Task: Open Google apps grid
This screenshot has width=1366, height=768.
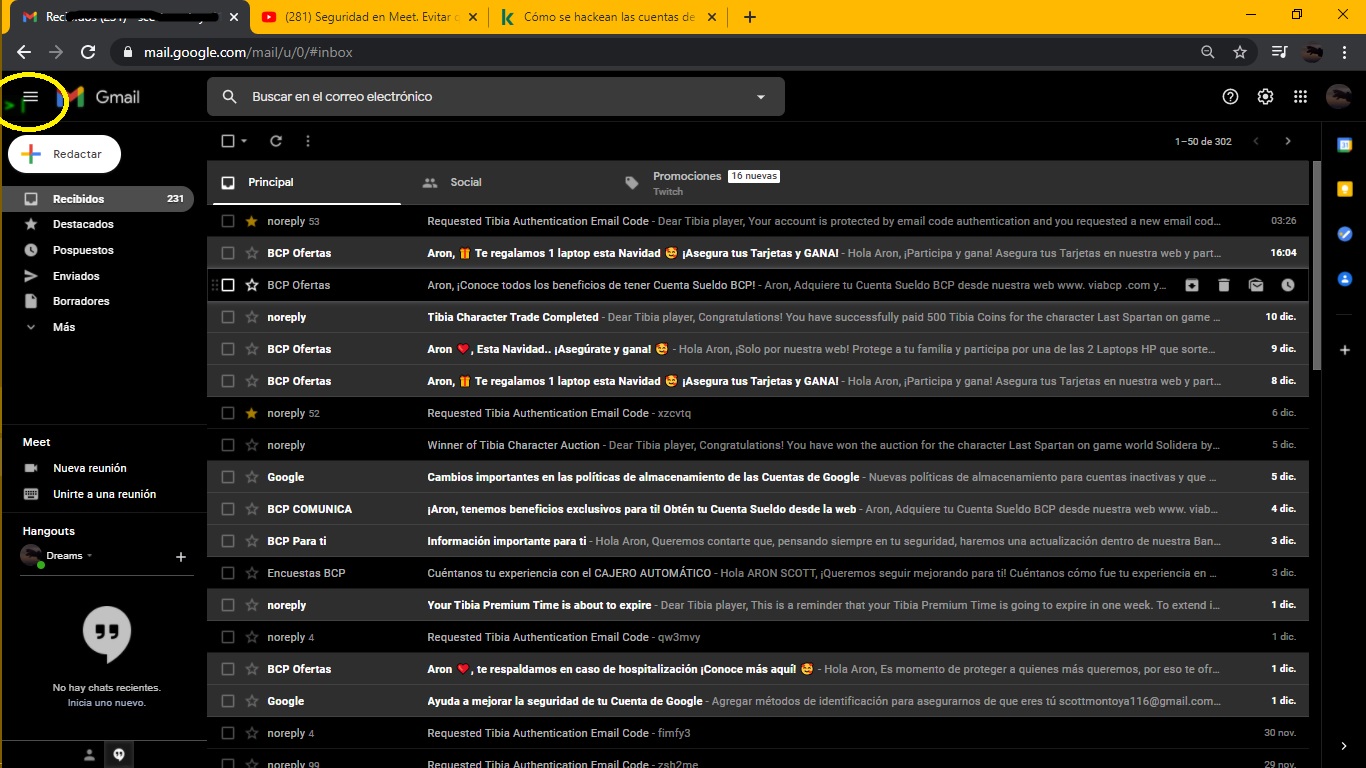Action: tap(1300, 97)
